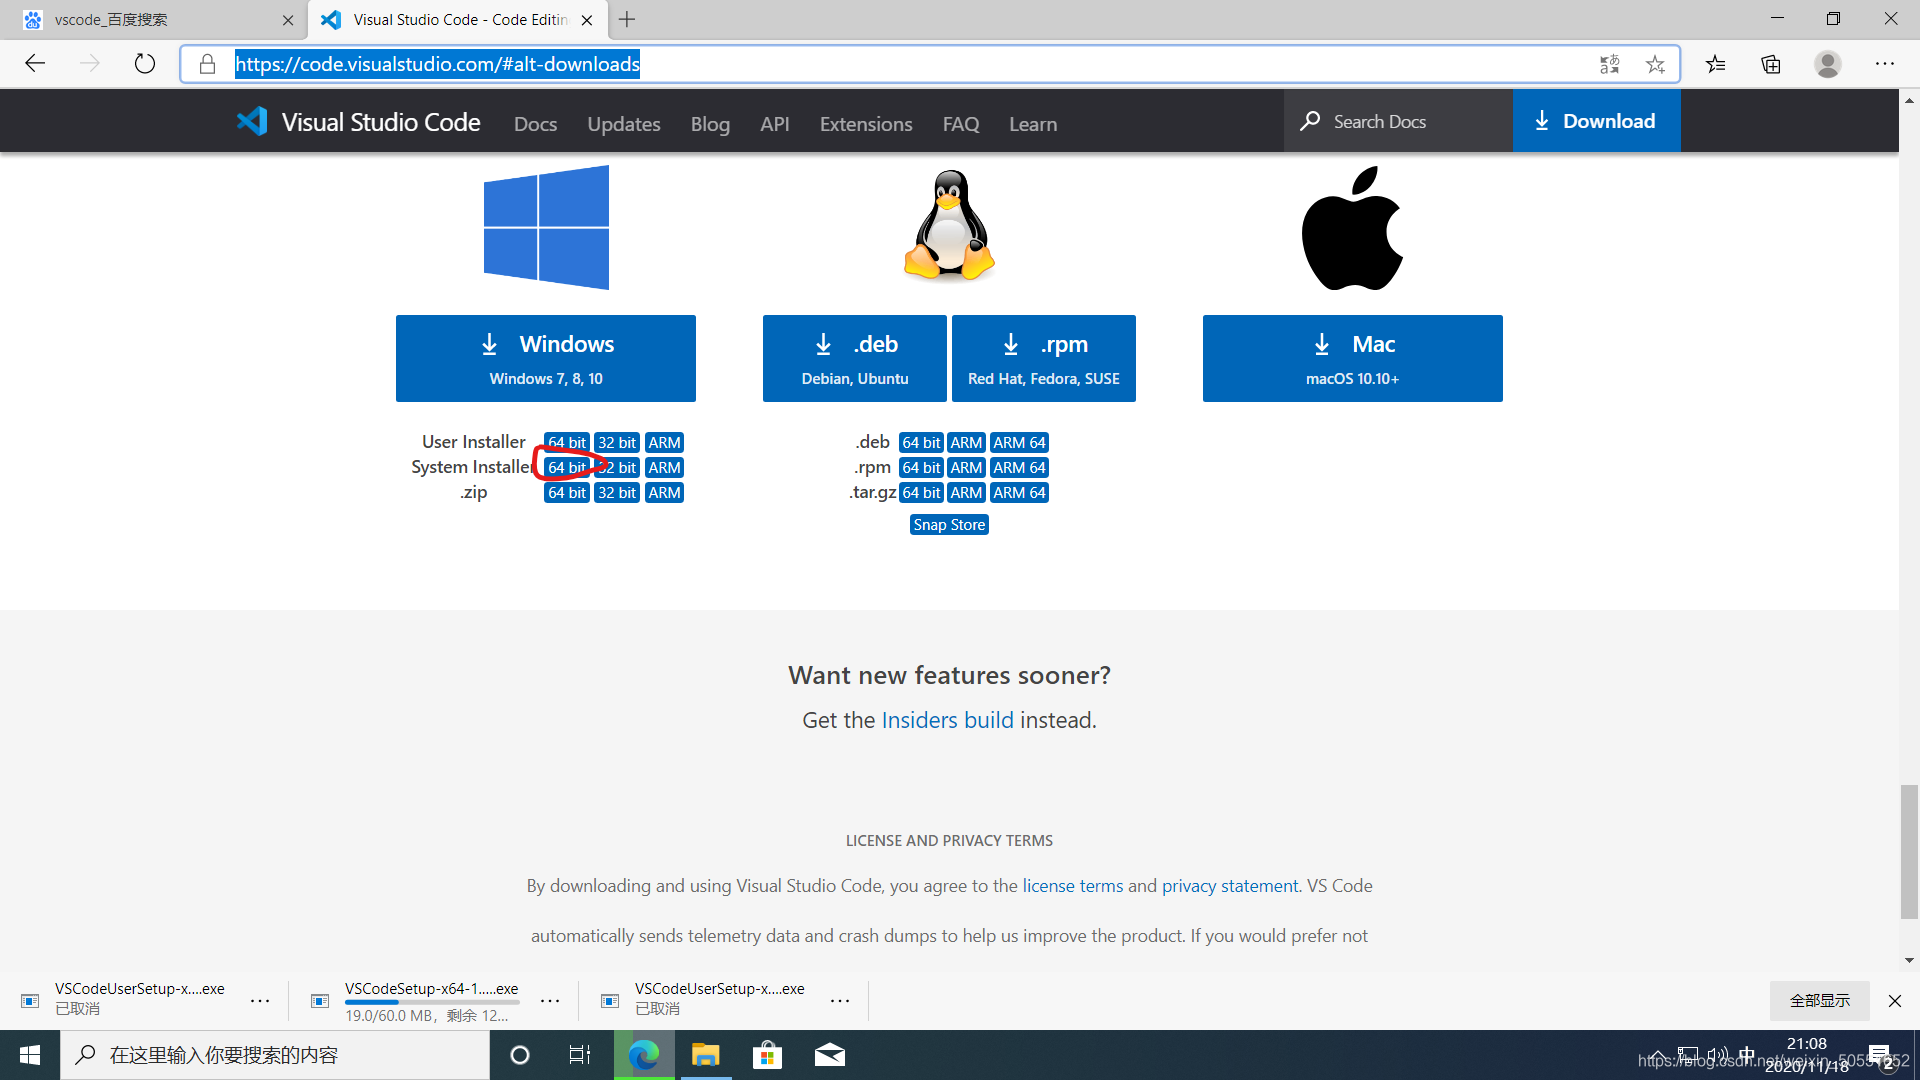Image resolution: width=1920 pixels, height=1080 pixels.
Task: Open the translate page icon in address bar
Action: point(1609,64)
